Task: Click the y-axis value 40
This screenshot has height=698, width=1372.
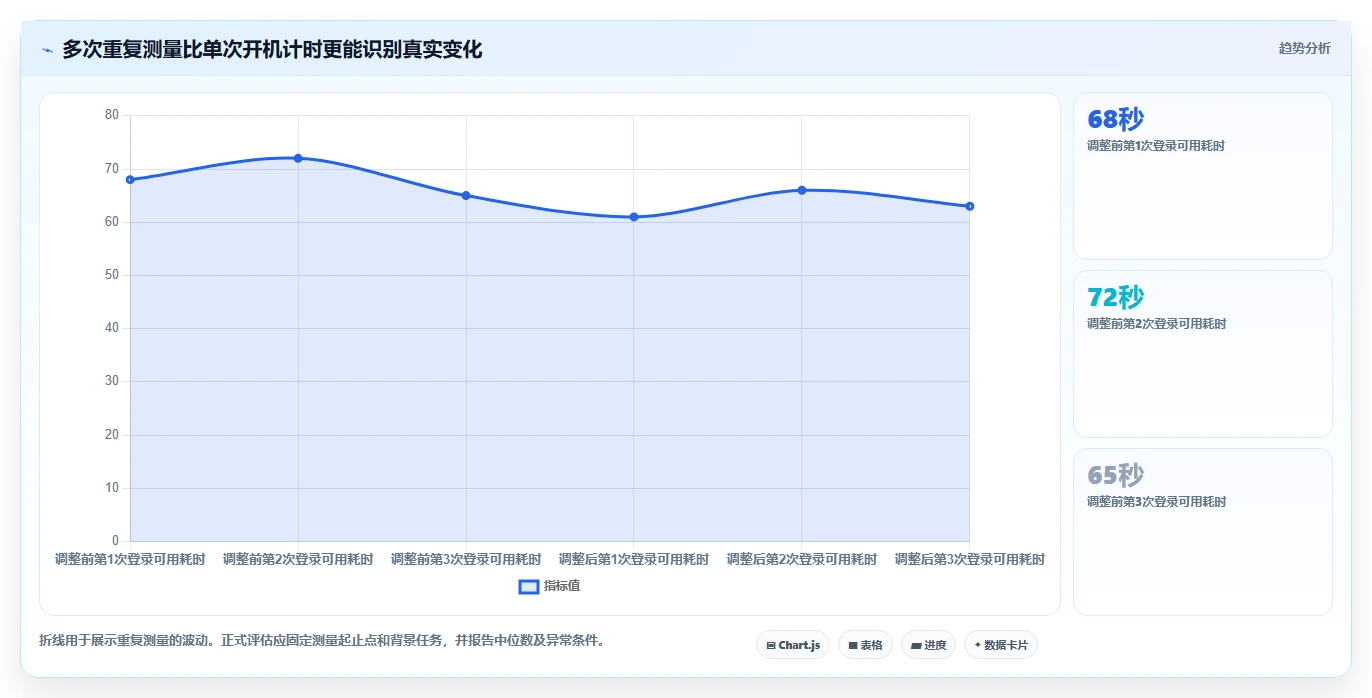Action: (x=112, y=328)
